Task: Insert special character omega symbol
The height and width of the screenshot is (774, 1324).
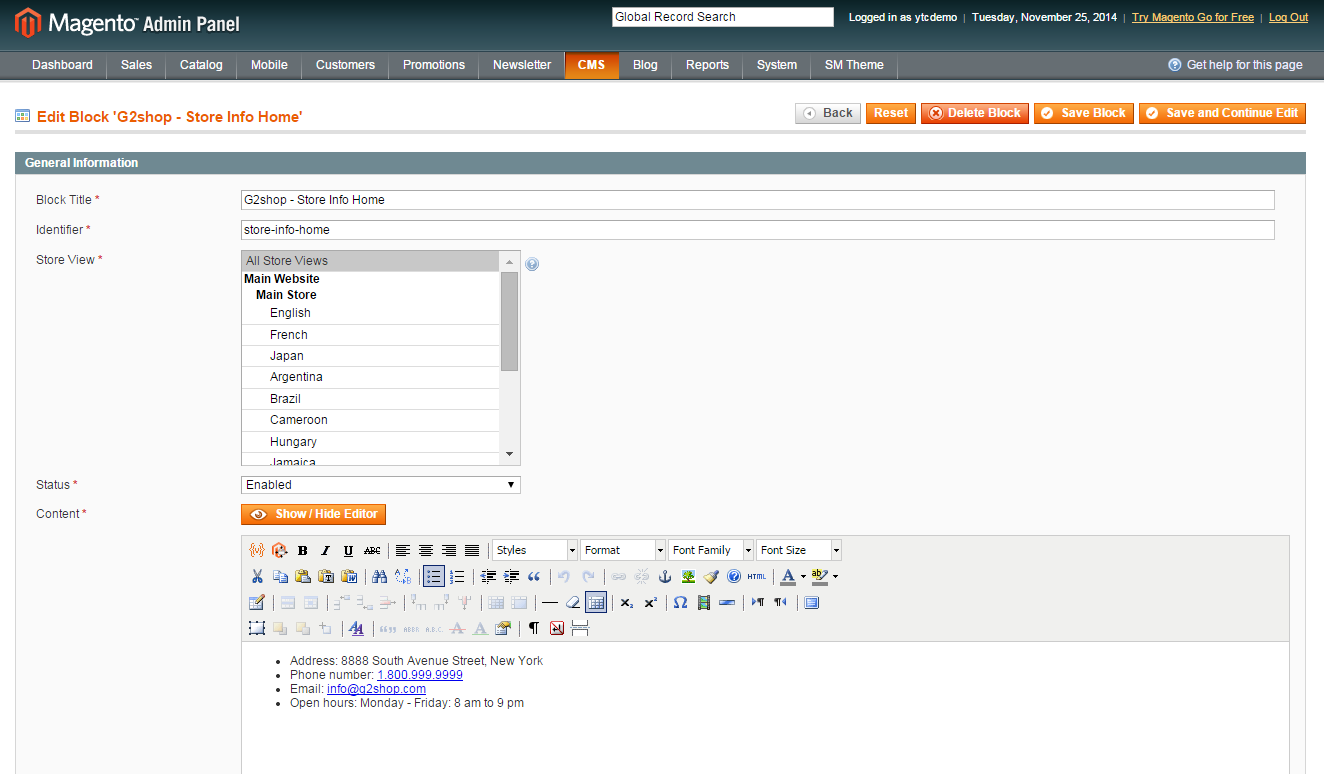Action: click(x=680, y=603)
